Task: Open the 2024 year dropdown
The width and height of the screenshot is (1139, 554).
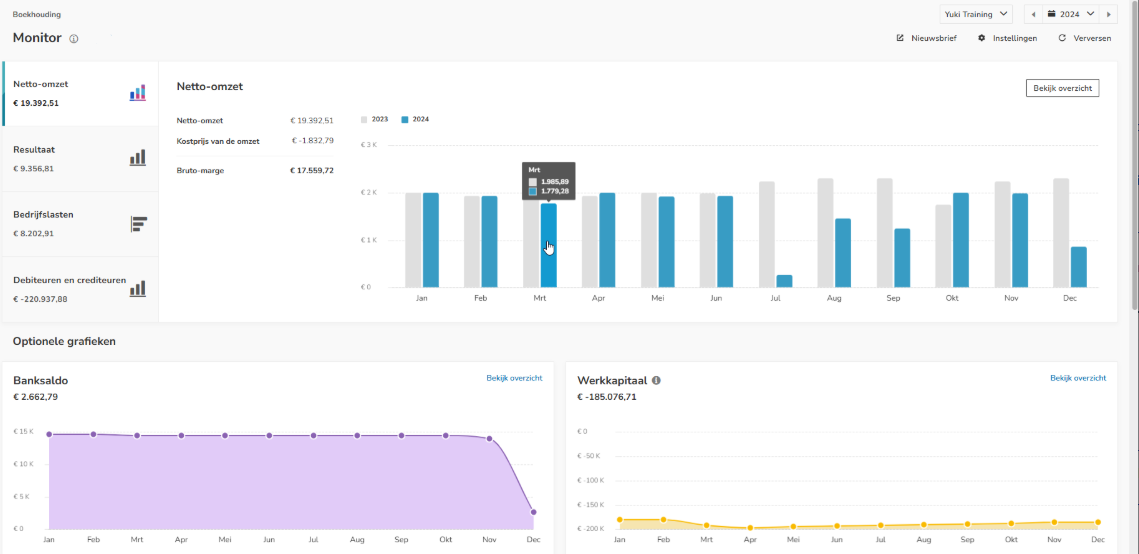Action: coord(1071,14)
